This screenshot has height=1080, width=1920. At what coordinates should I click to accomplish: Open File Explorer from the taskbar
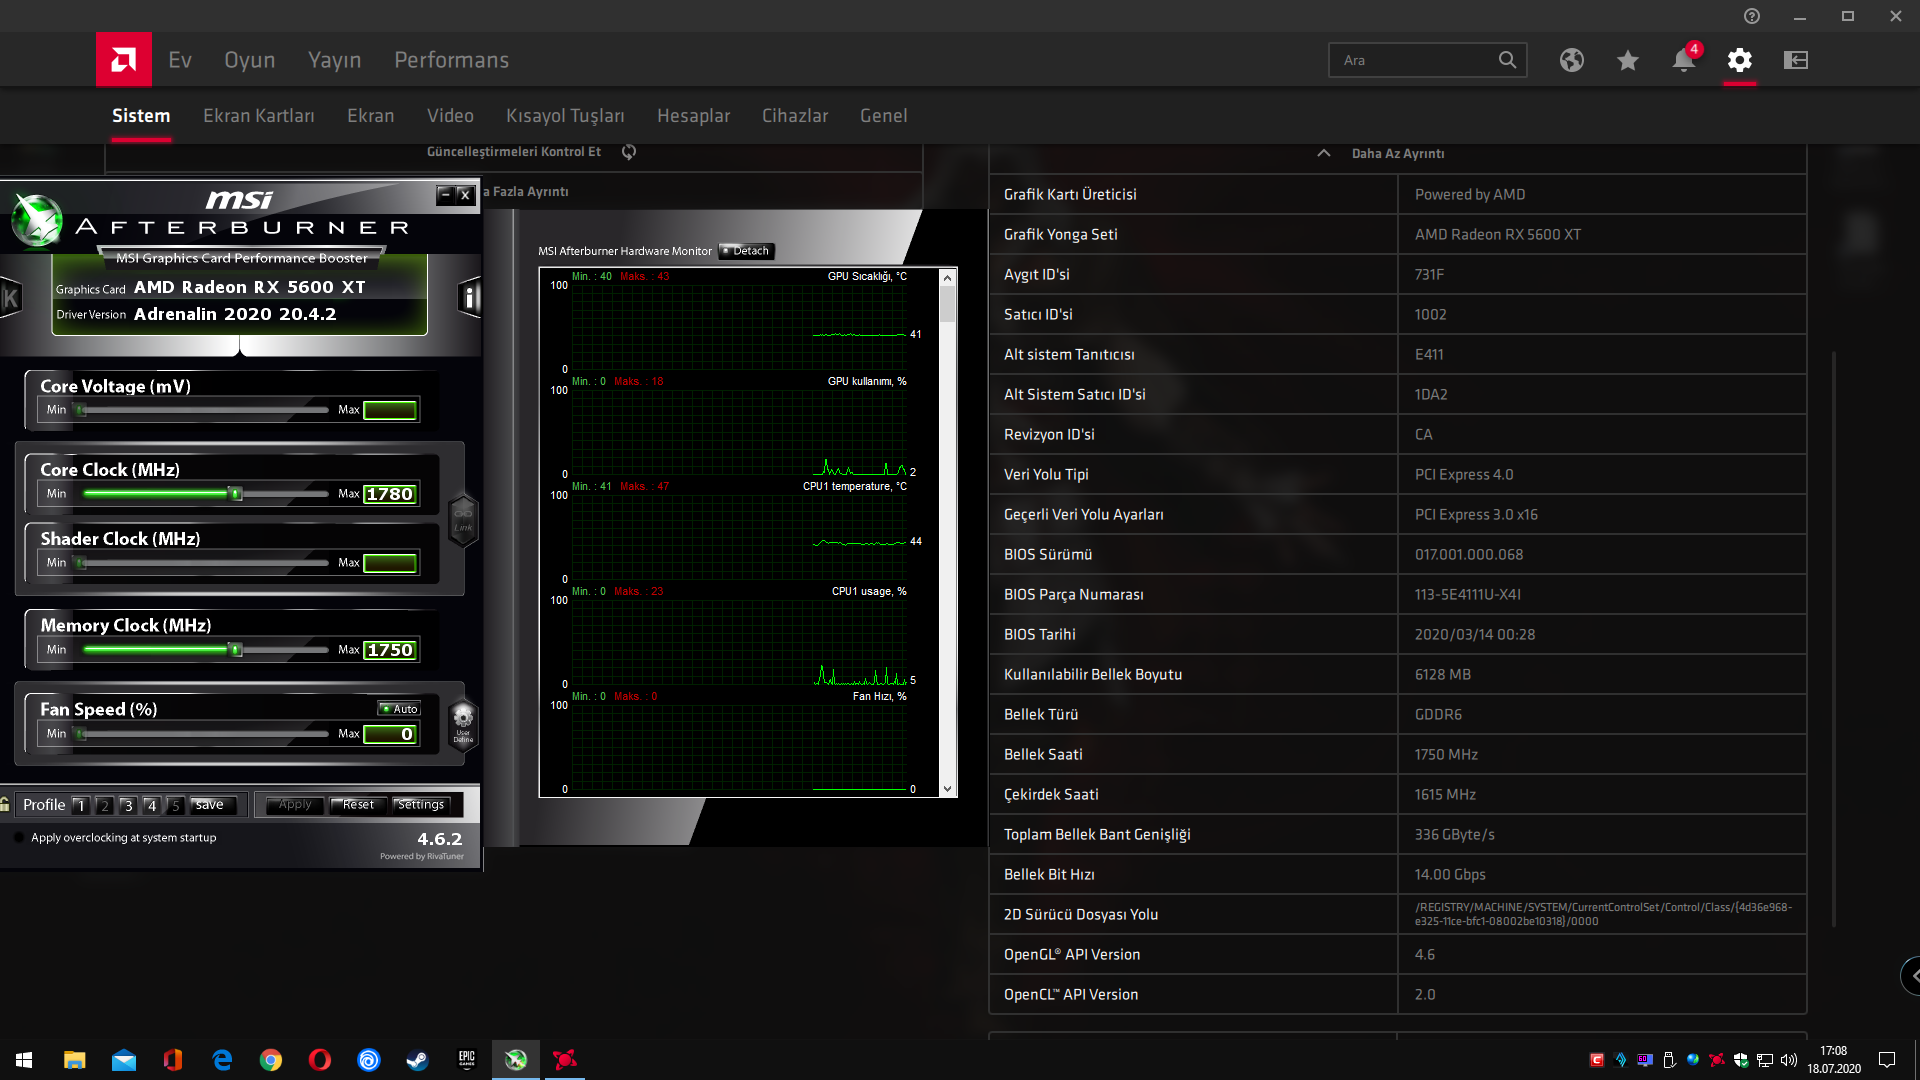click(x=75, y=1060)
